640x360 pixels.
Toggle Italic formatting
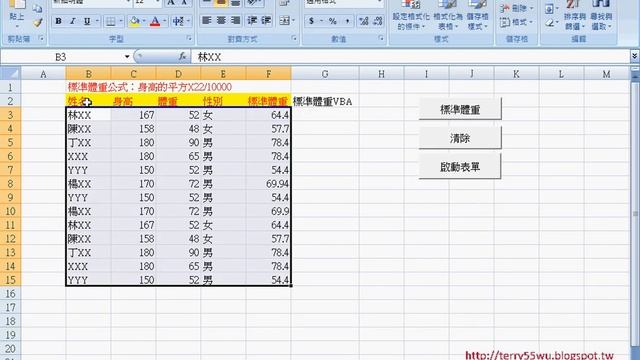(x=73, y=21)
